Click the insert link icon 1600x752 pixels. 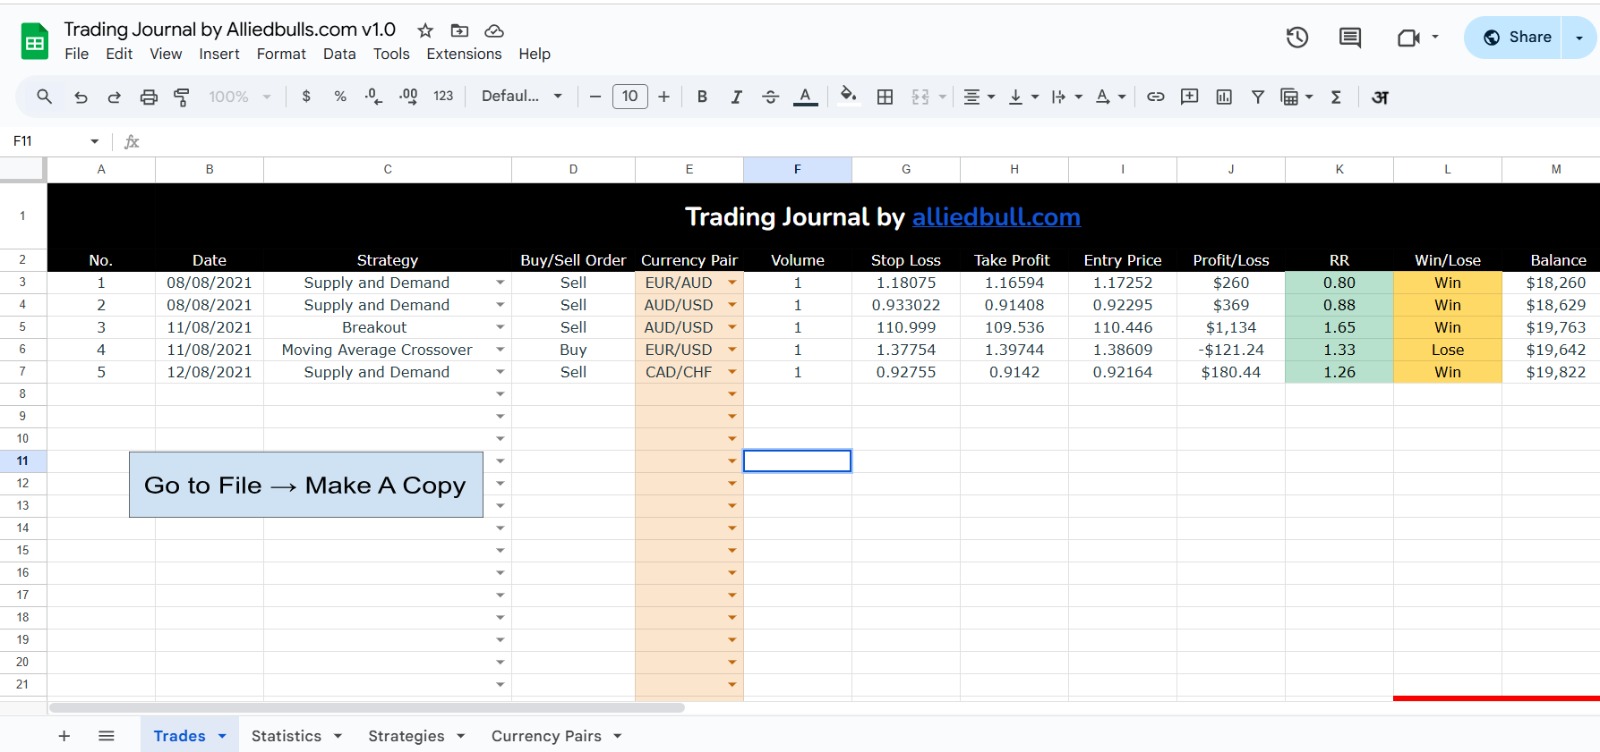click(1155, 97)
